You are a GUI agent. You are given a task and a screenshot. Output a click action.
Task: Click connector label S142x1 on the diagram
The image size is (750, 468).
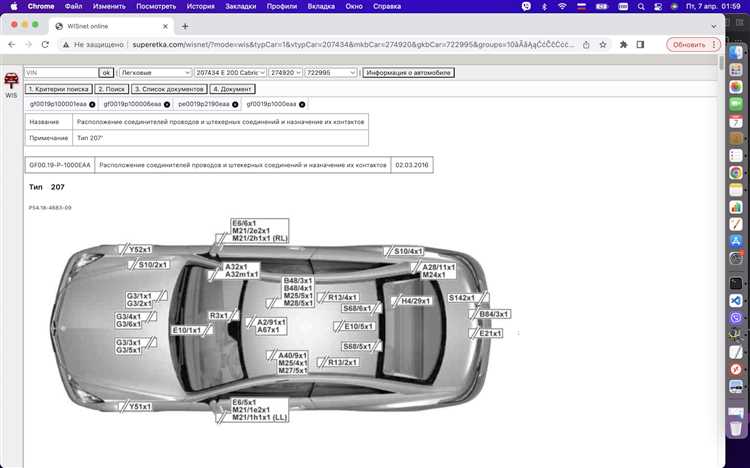click(x=462, y=298)
